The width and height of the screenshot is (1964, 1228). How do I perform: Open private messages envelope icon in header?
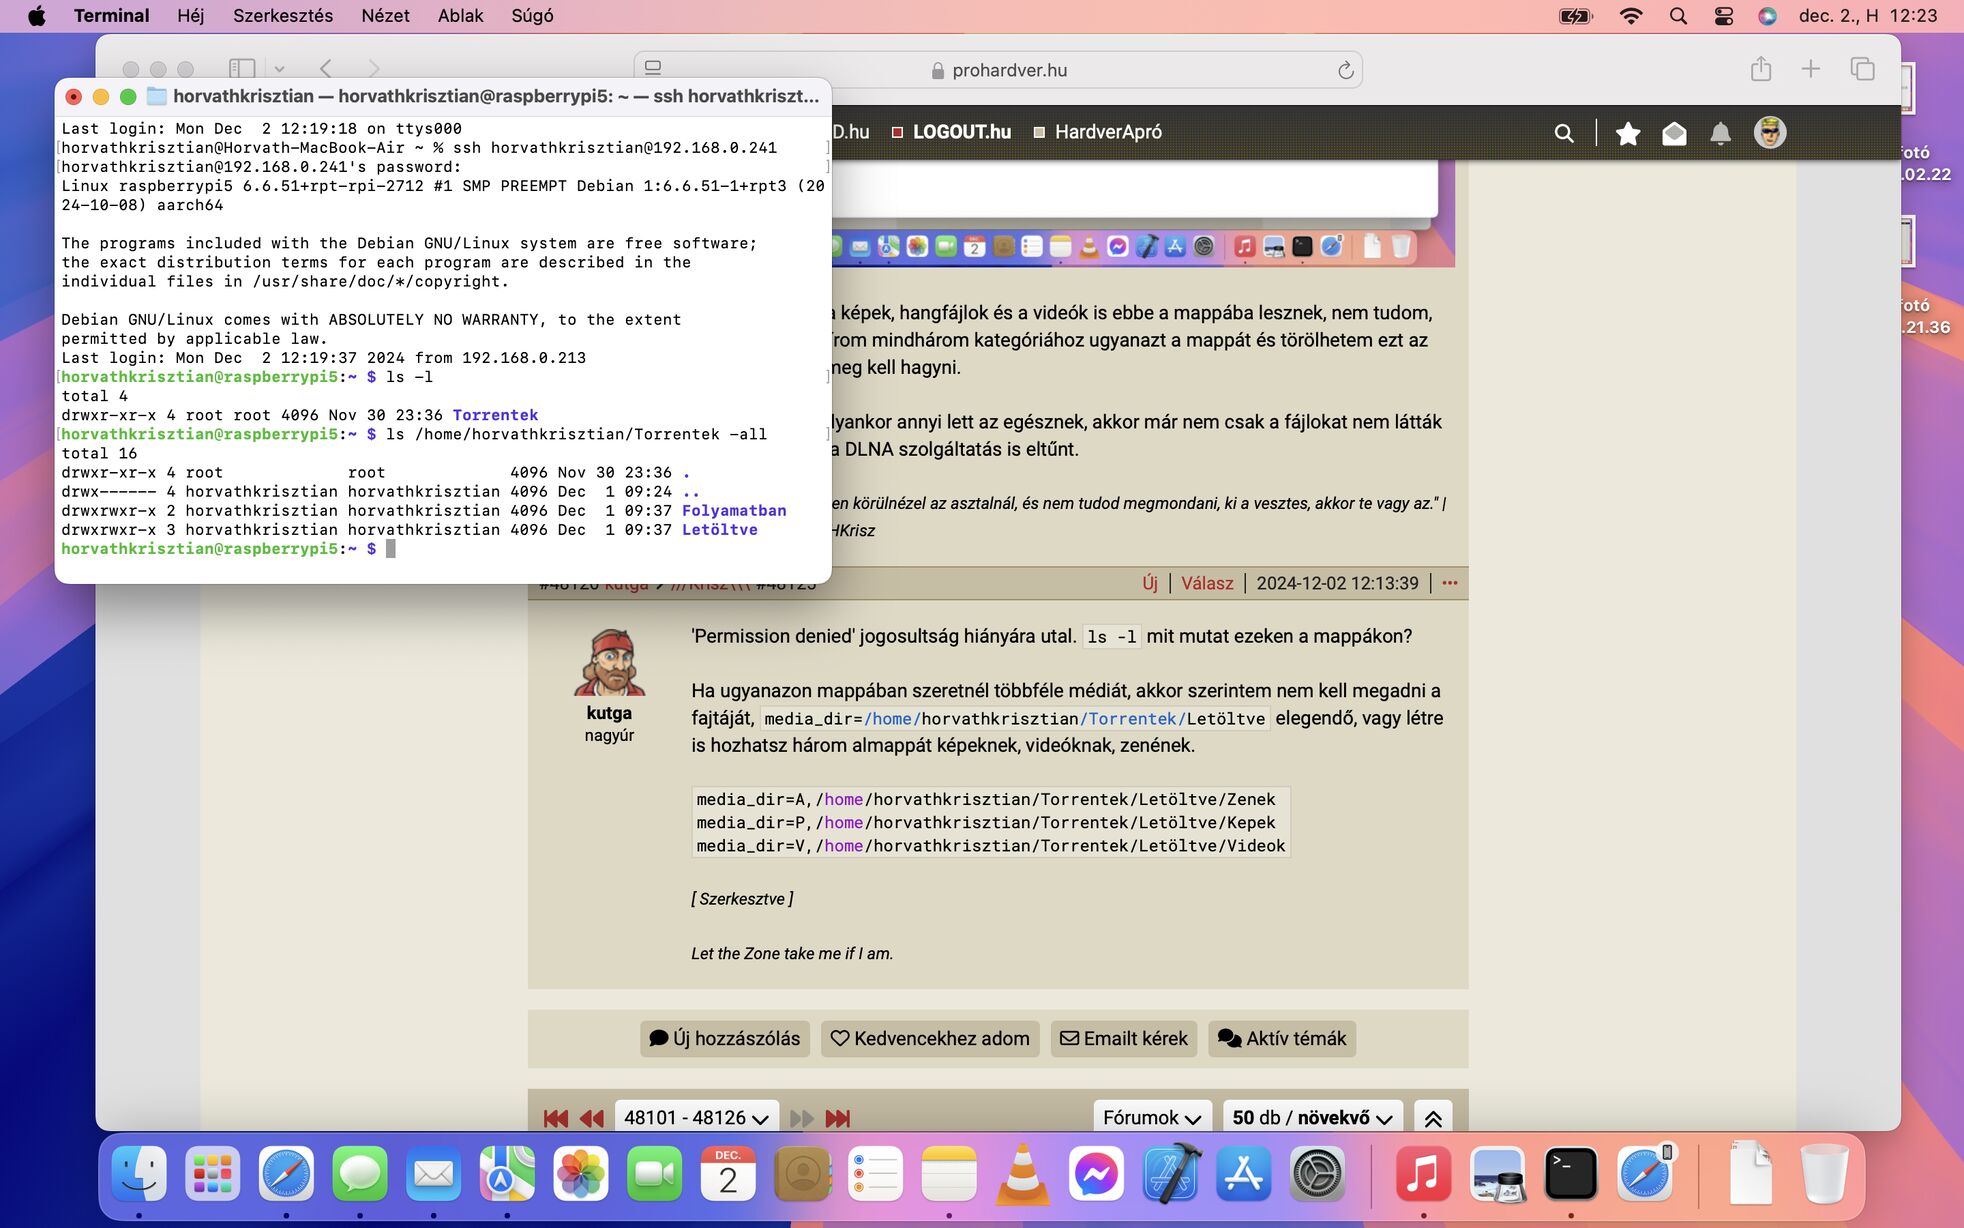1674,133
